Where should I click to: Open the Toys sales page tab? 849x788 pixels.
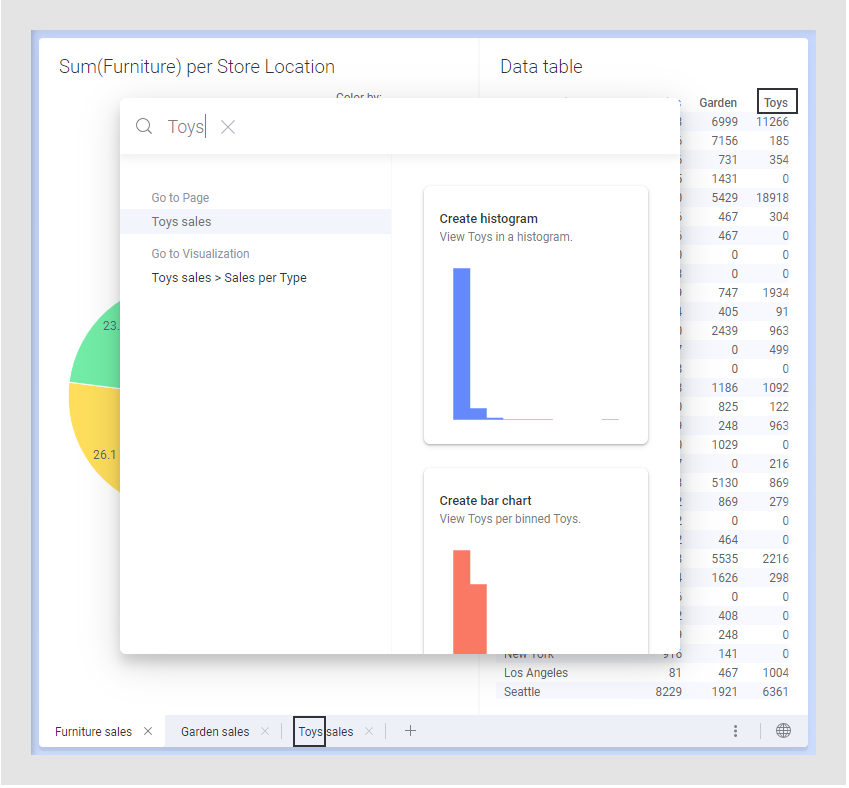tap(325, 731)
